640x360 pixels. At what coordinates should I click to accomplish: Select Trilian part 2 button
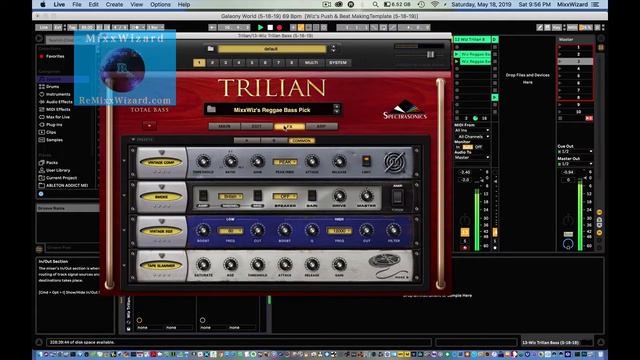tap(212, 62)
